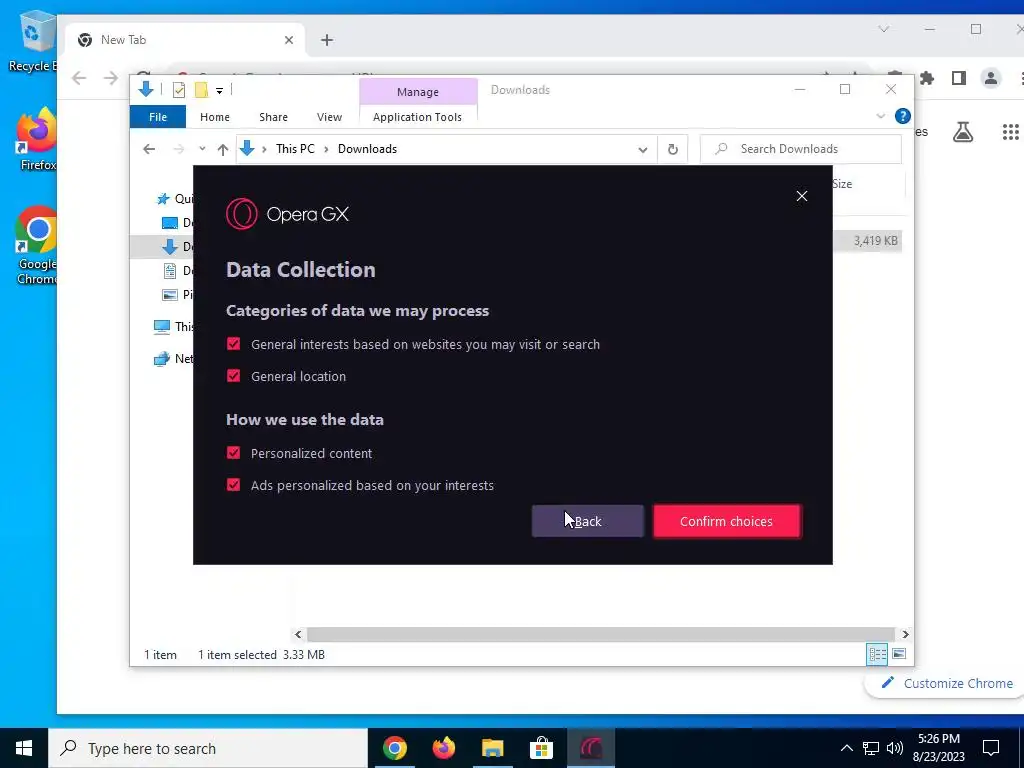Open the File menu in Explorer
Screen dimensions: 1024x768
pos(158,117)
